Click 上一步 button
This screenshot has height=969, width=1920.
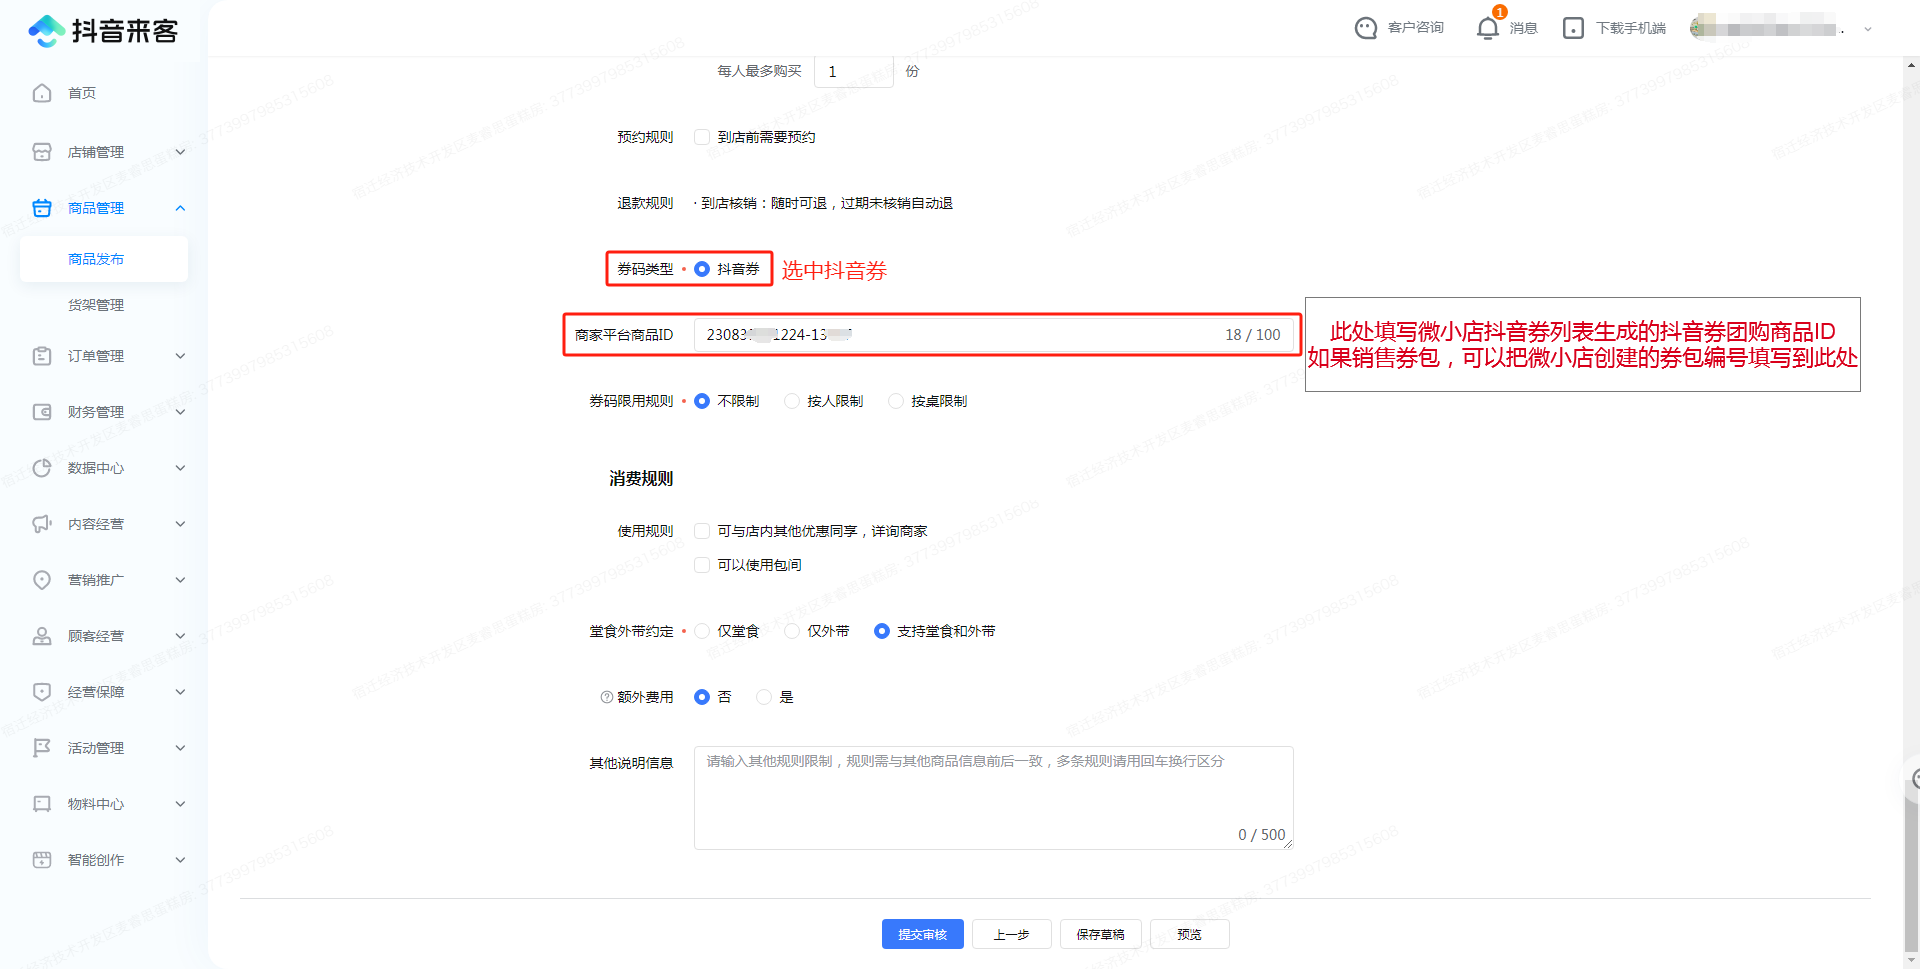click(1012, 934)
